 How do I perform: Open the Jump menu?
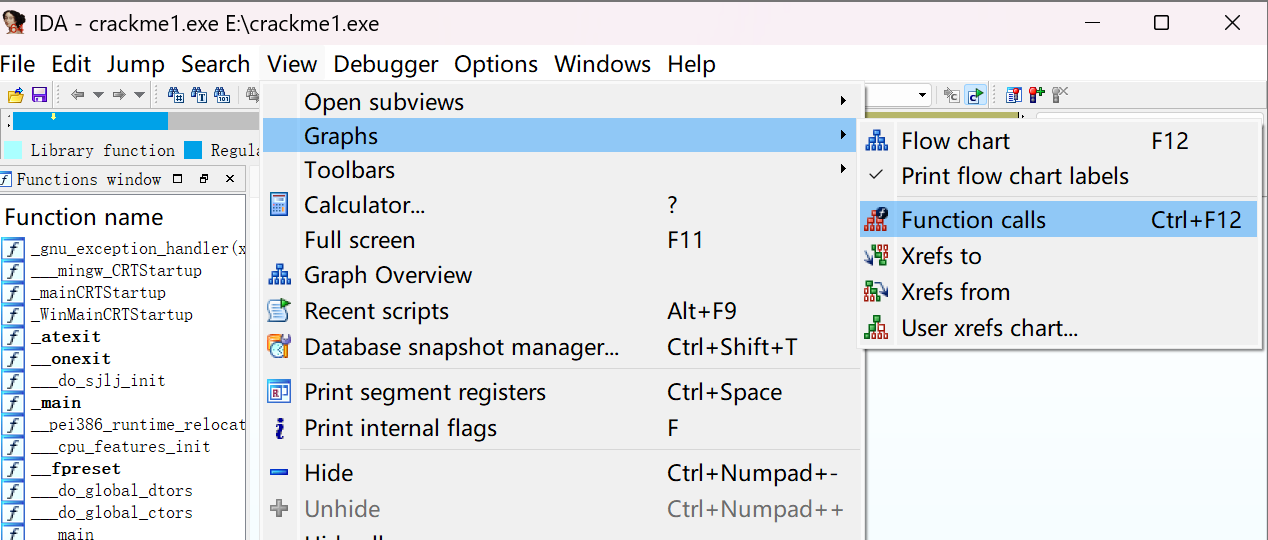tap(136, 64)
